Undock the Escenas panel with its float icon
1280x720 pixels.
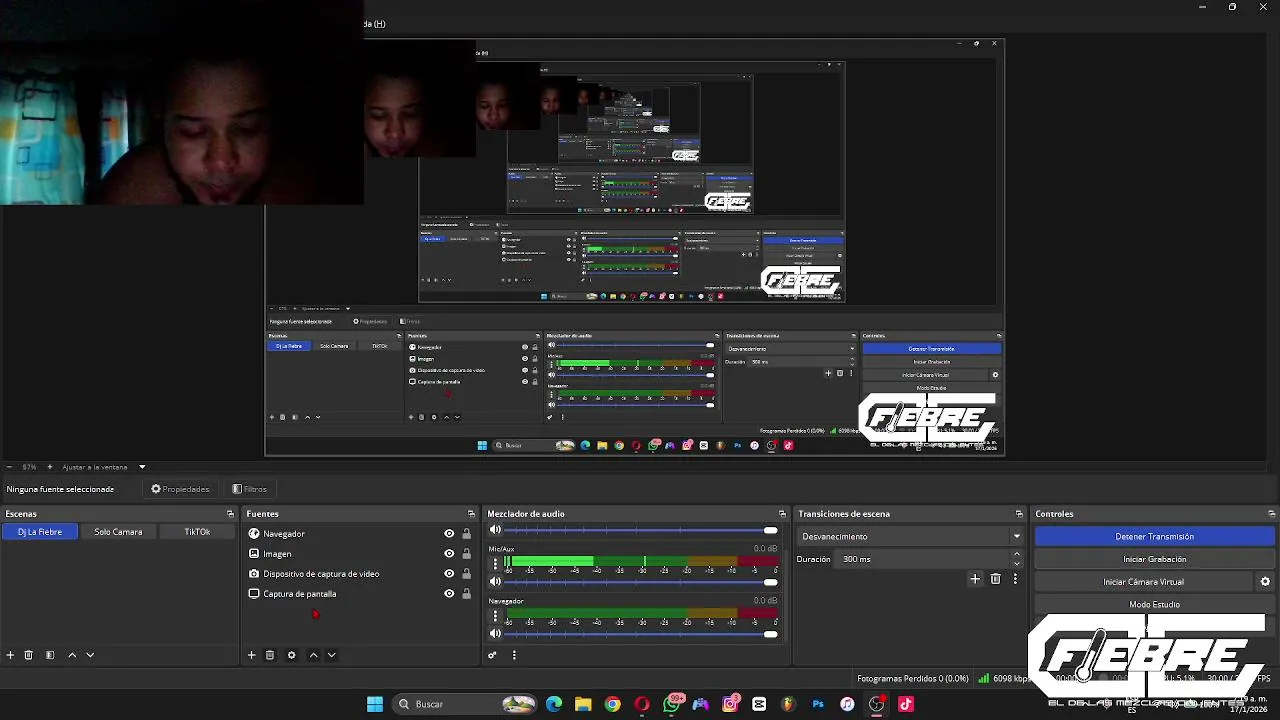230,514
